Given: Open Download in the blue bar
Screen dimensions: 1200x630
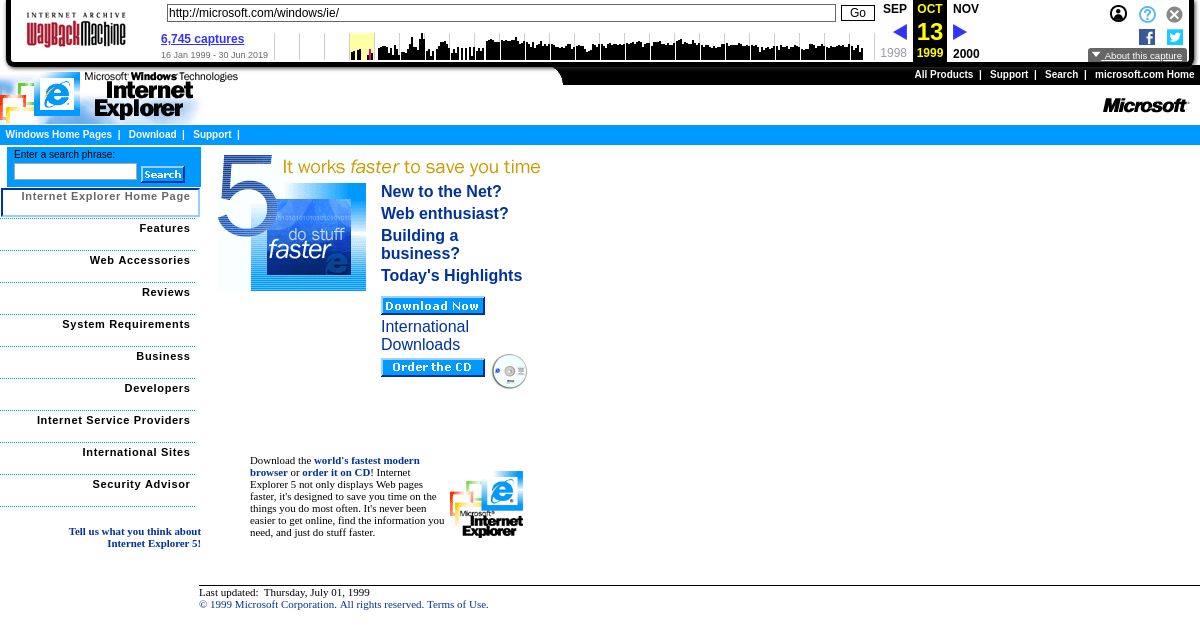Looking at the screenshot, I should click(x=152, y=134).
